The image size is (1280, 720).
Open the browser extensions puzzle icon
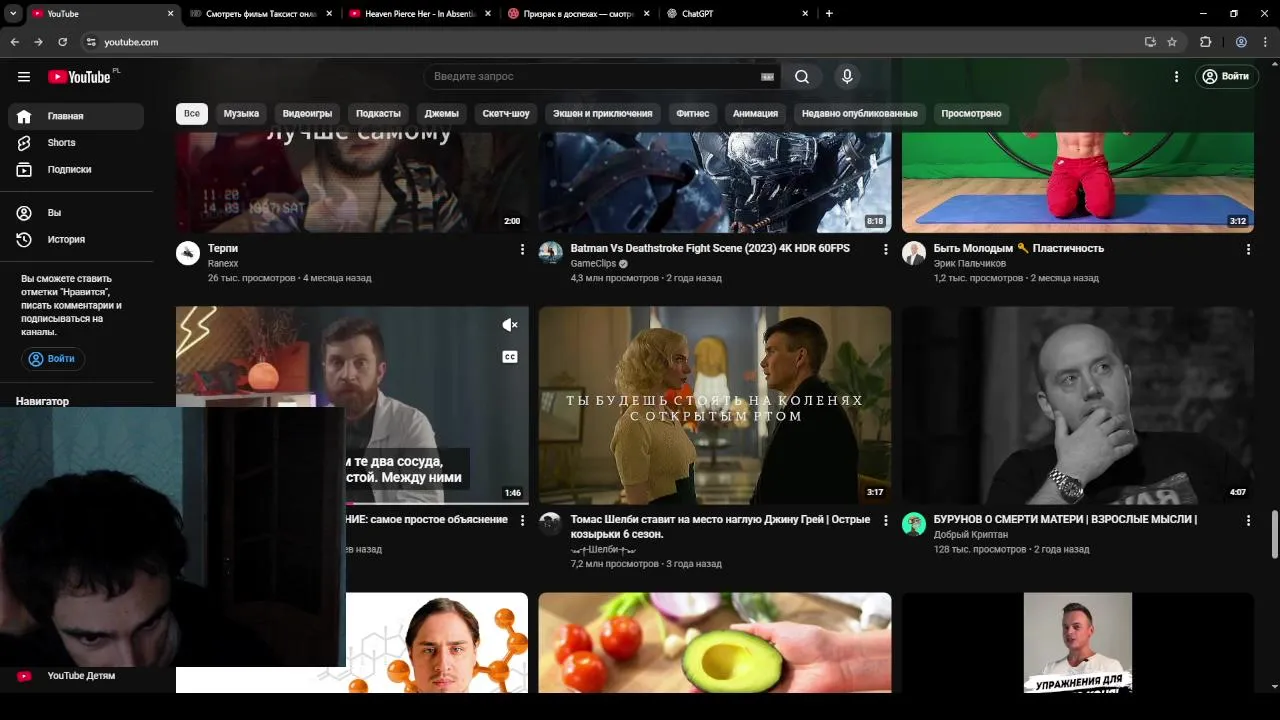tap(1205, 42)
